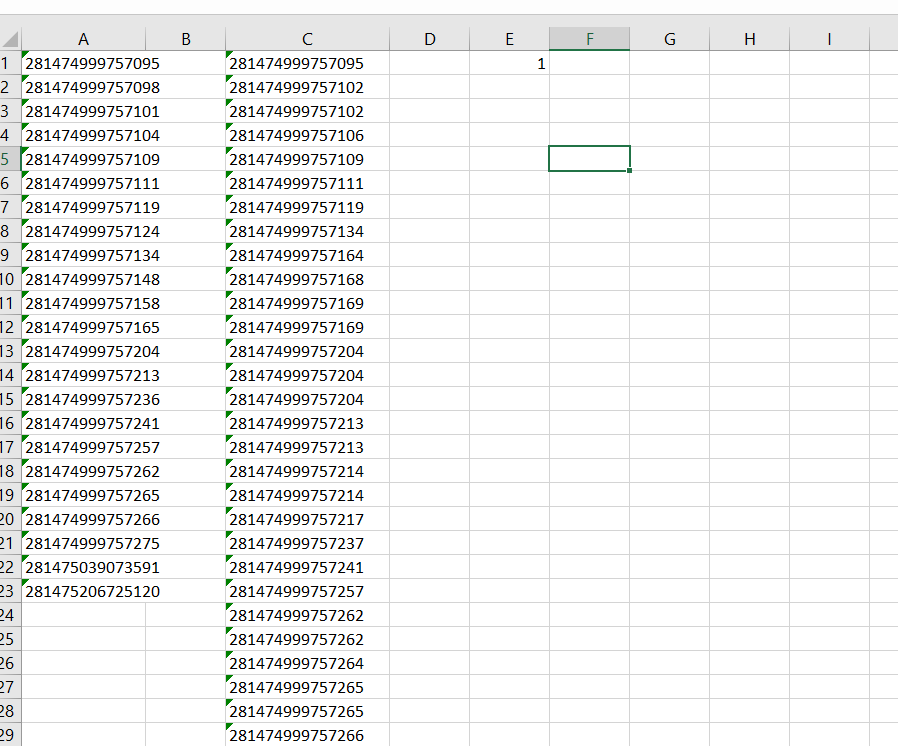Click cell C4 with 281474999757106
This screenshot has width=898, height=746.
pyautogui.click(x=308, y=135)
